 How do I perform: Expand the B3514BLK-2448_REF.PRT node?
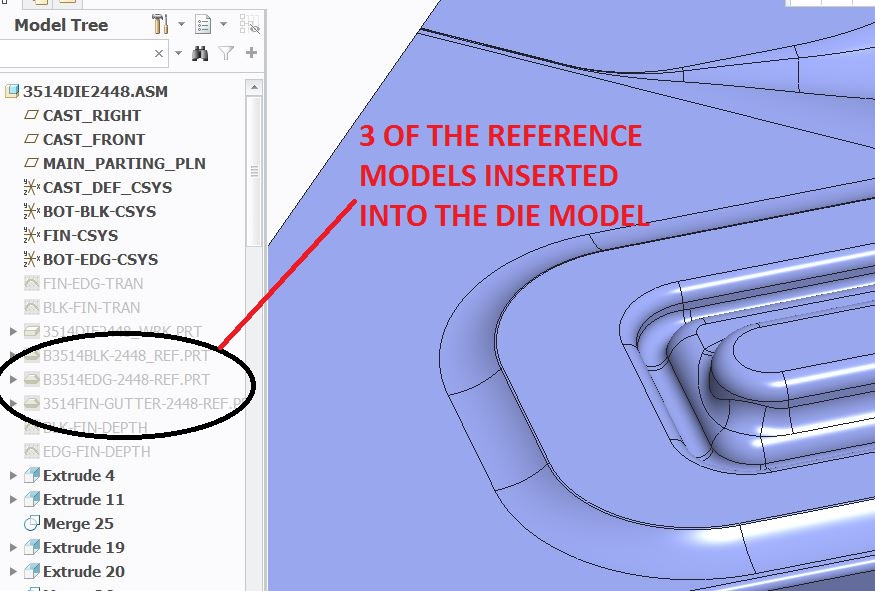[x=11, y=355]
